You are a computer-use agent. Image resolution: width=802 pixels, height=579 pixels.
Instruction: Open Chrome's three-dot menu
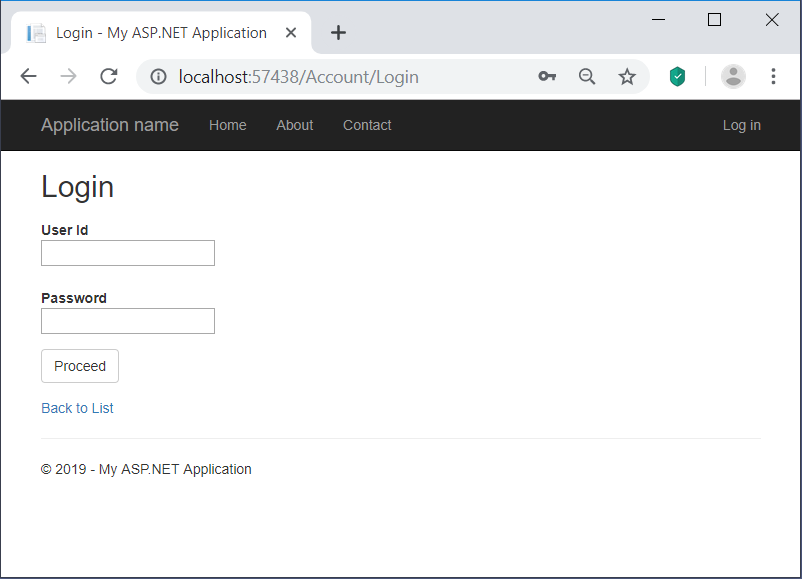pos(773,76)
